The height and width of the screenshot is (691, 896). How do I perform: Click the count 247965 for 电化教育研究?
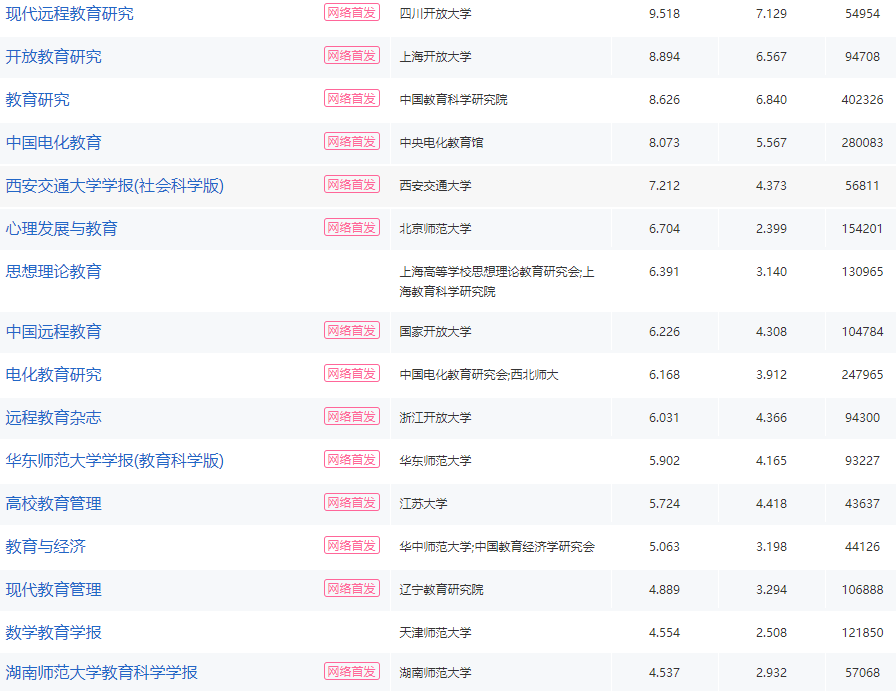click(862, 374)
